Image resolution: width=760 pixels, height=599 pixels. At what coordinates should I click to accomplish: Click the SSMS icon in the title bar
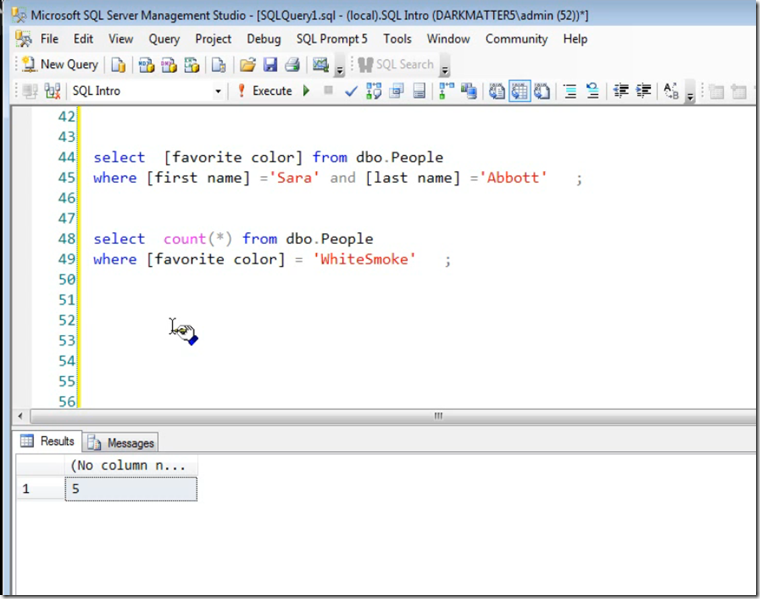pos(19,16)
